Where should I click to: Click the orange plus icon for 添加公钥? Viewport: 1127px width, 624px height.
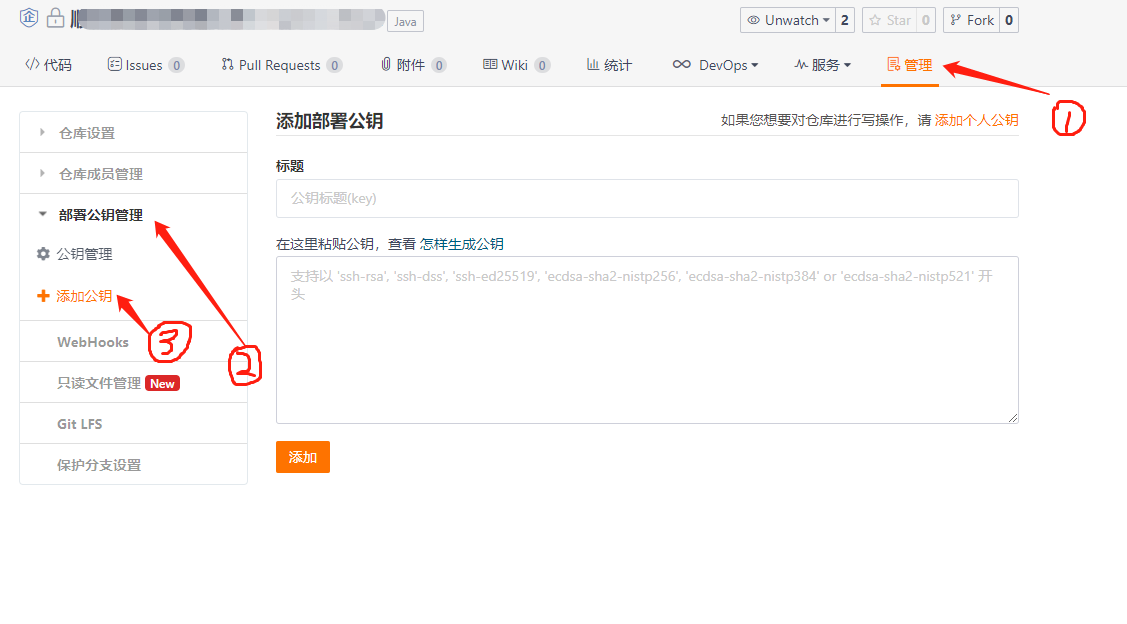43,295
